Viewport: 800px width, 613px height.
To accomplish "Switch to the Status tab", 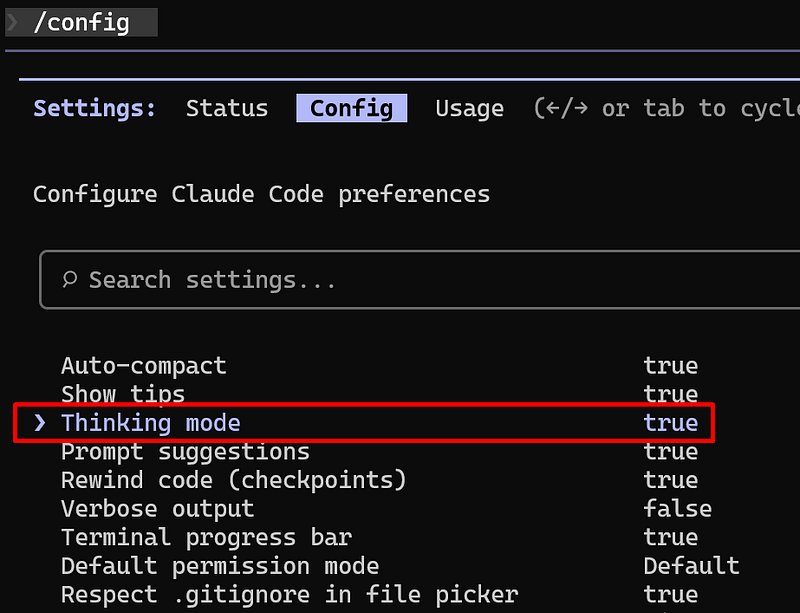I will coord(227,108).
